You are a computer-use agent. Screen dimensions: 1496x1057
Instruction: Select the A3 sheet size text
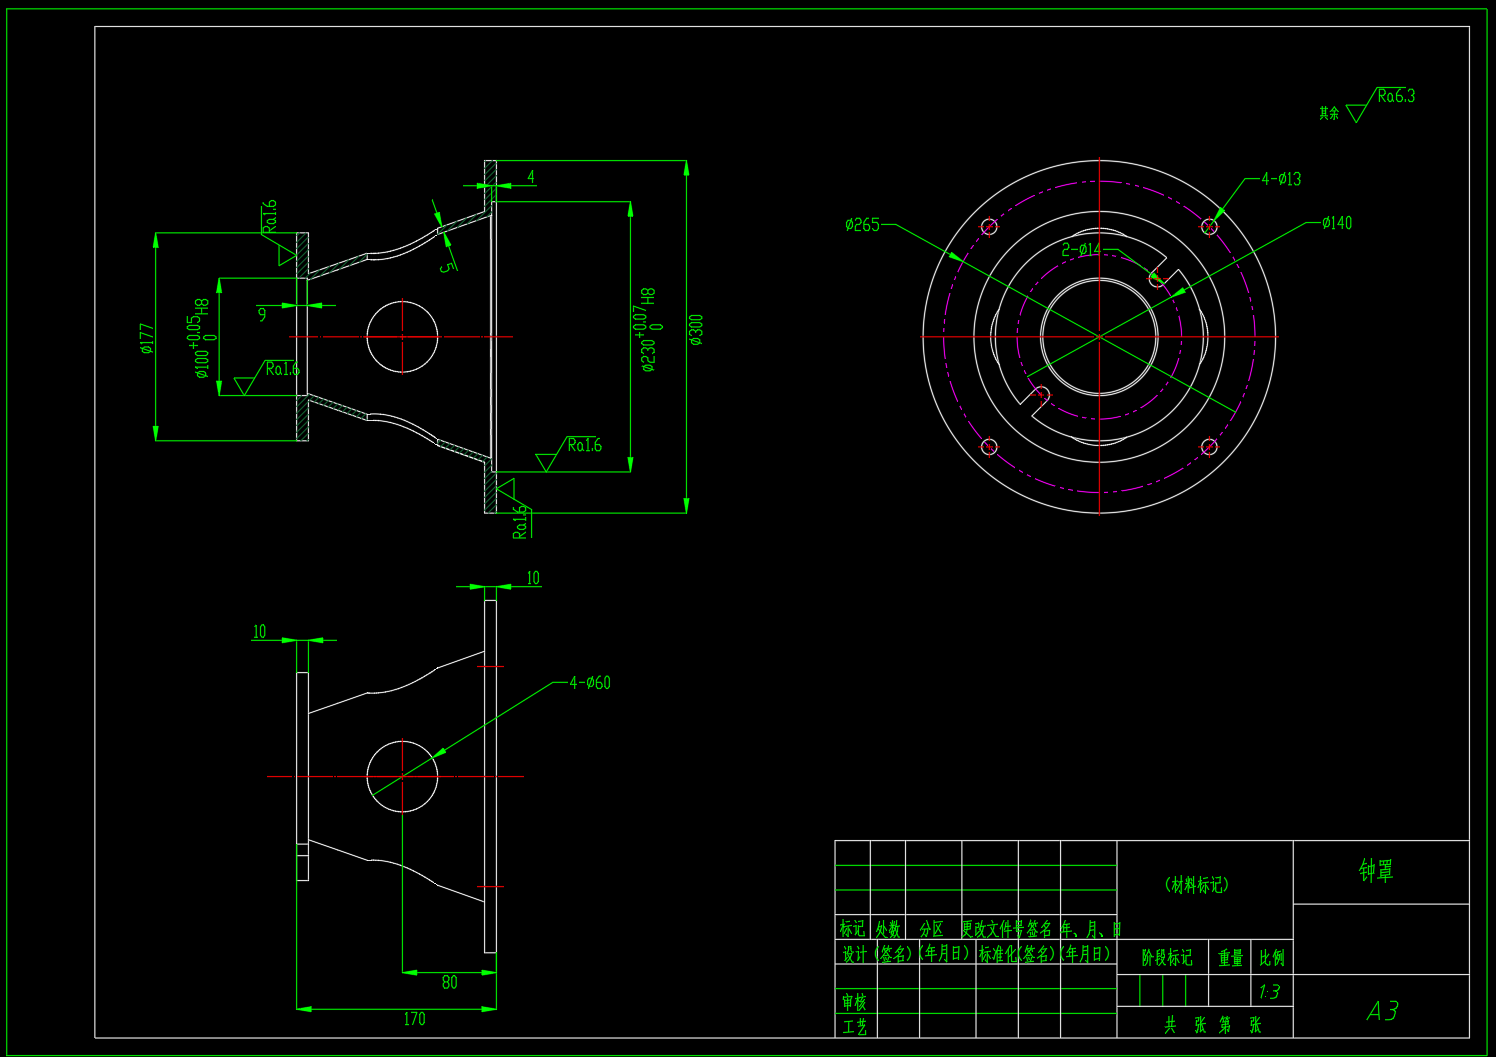pos(1383,1011)
